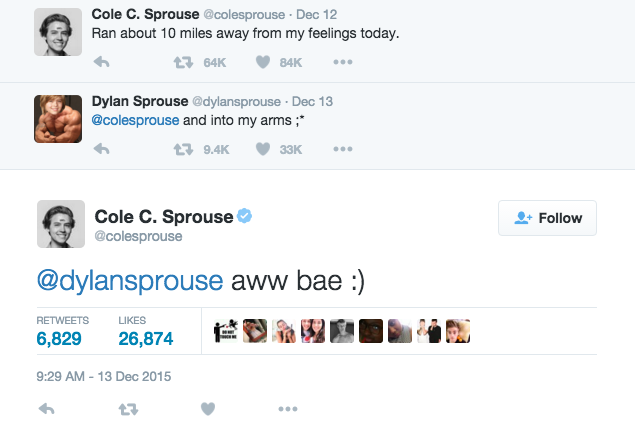Like Dylan's tweet with 33K likes
This screenshot has width=635, height=442.
pyautogui.click(x=263, y=149)
